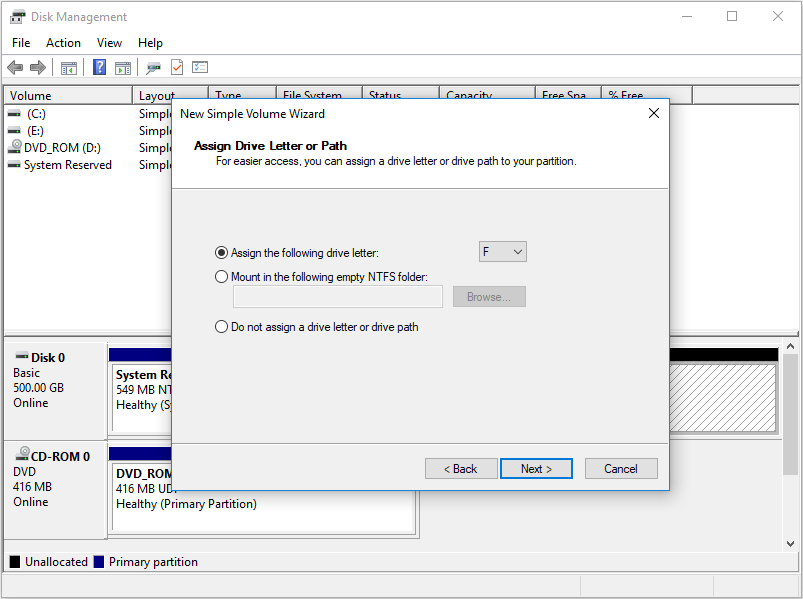
Task: Click the NTFS folder path input field
Action: point(338,297)
